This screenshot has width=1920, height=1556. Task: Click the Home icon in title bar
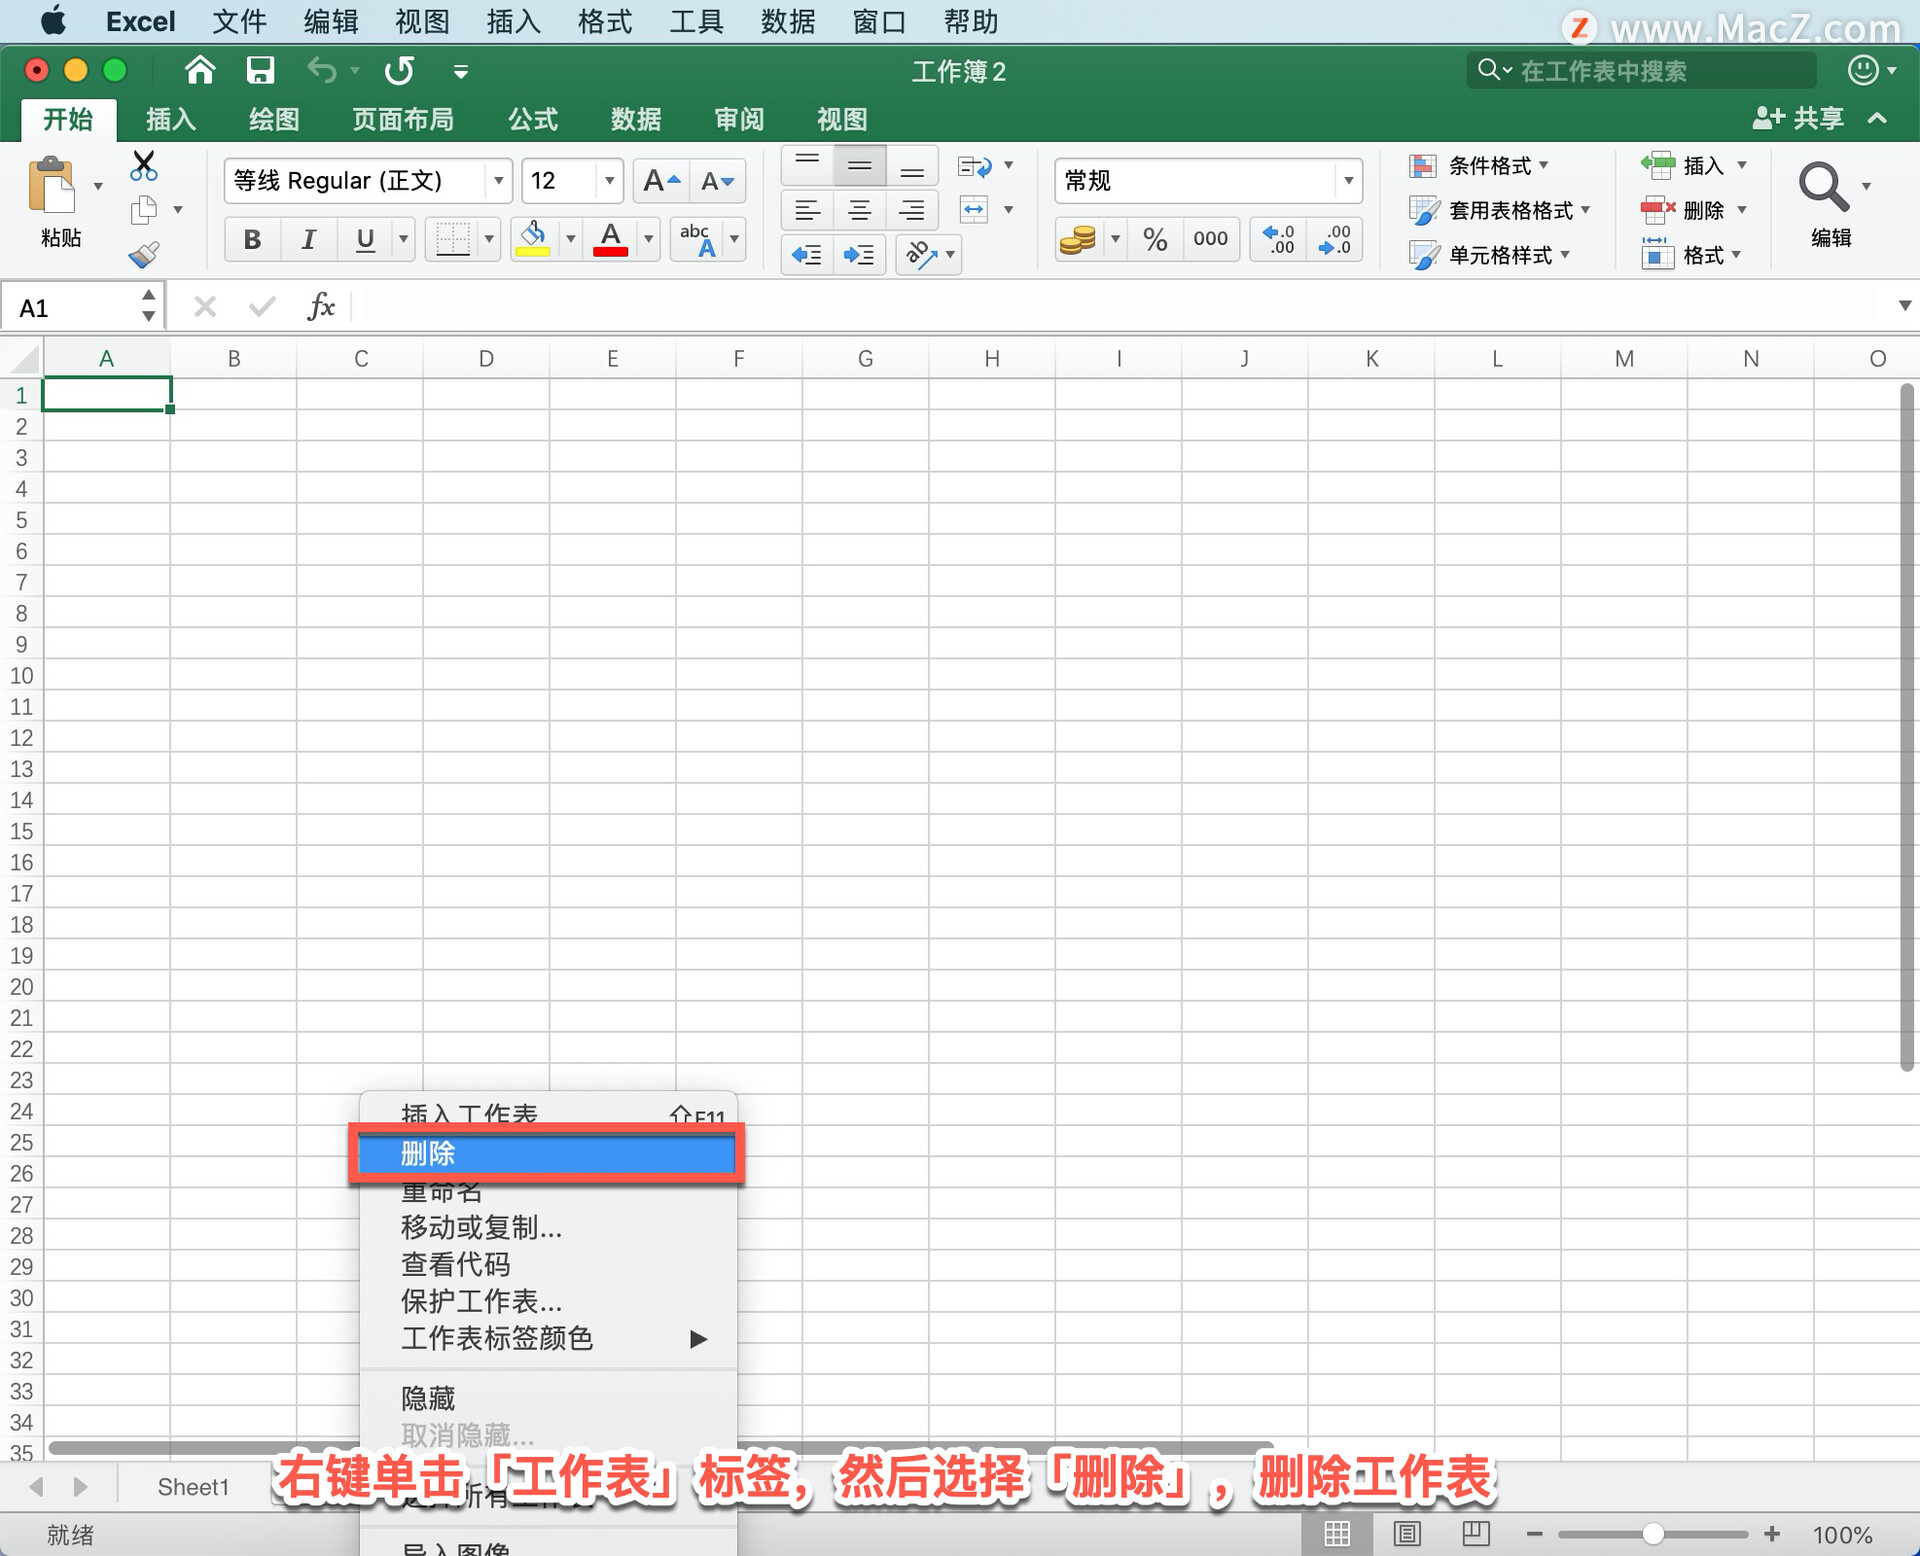coord(200,71)
